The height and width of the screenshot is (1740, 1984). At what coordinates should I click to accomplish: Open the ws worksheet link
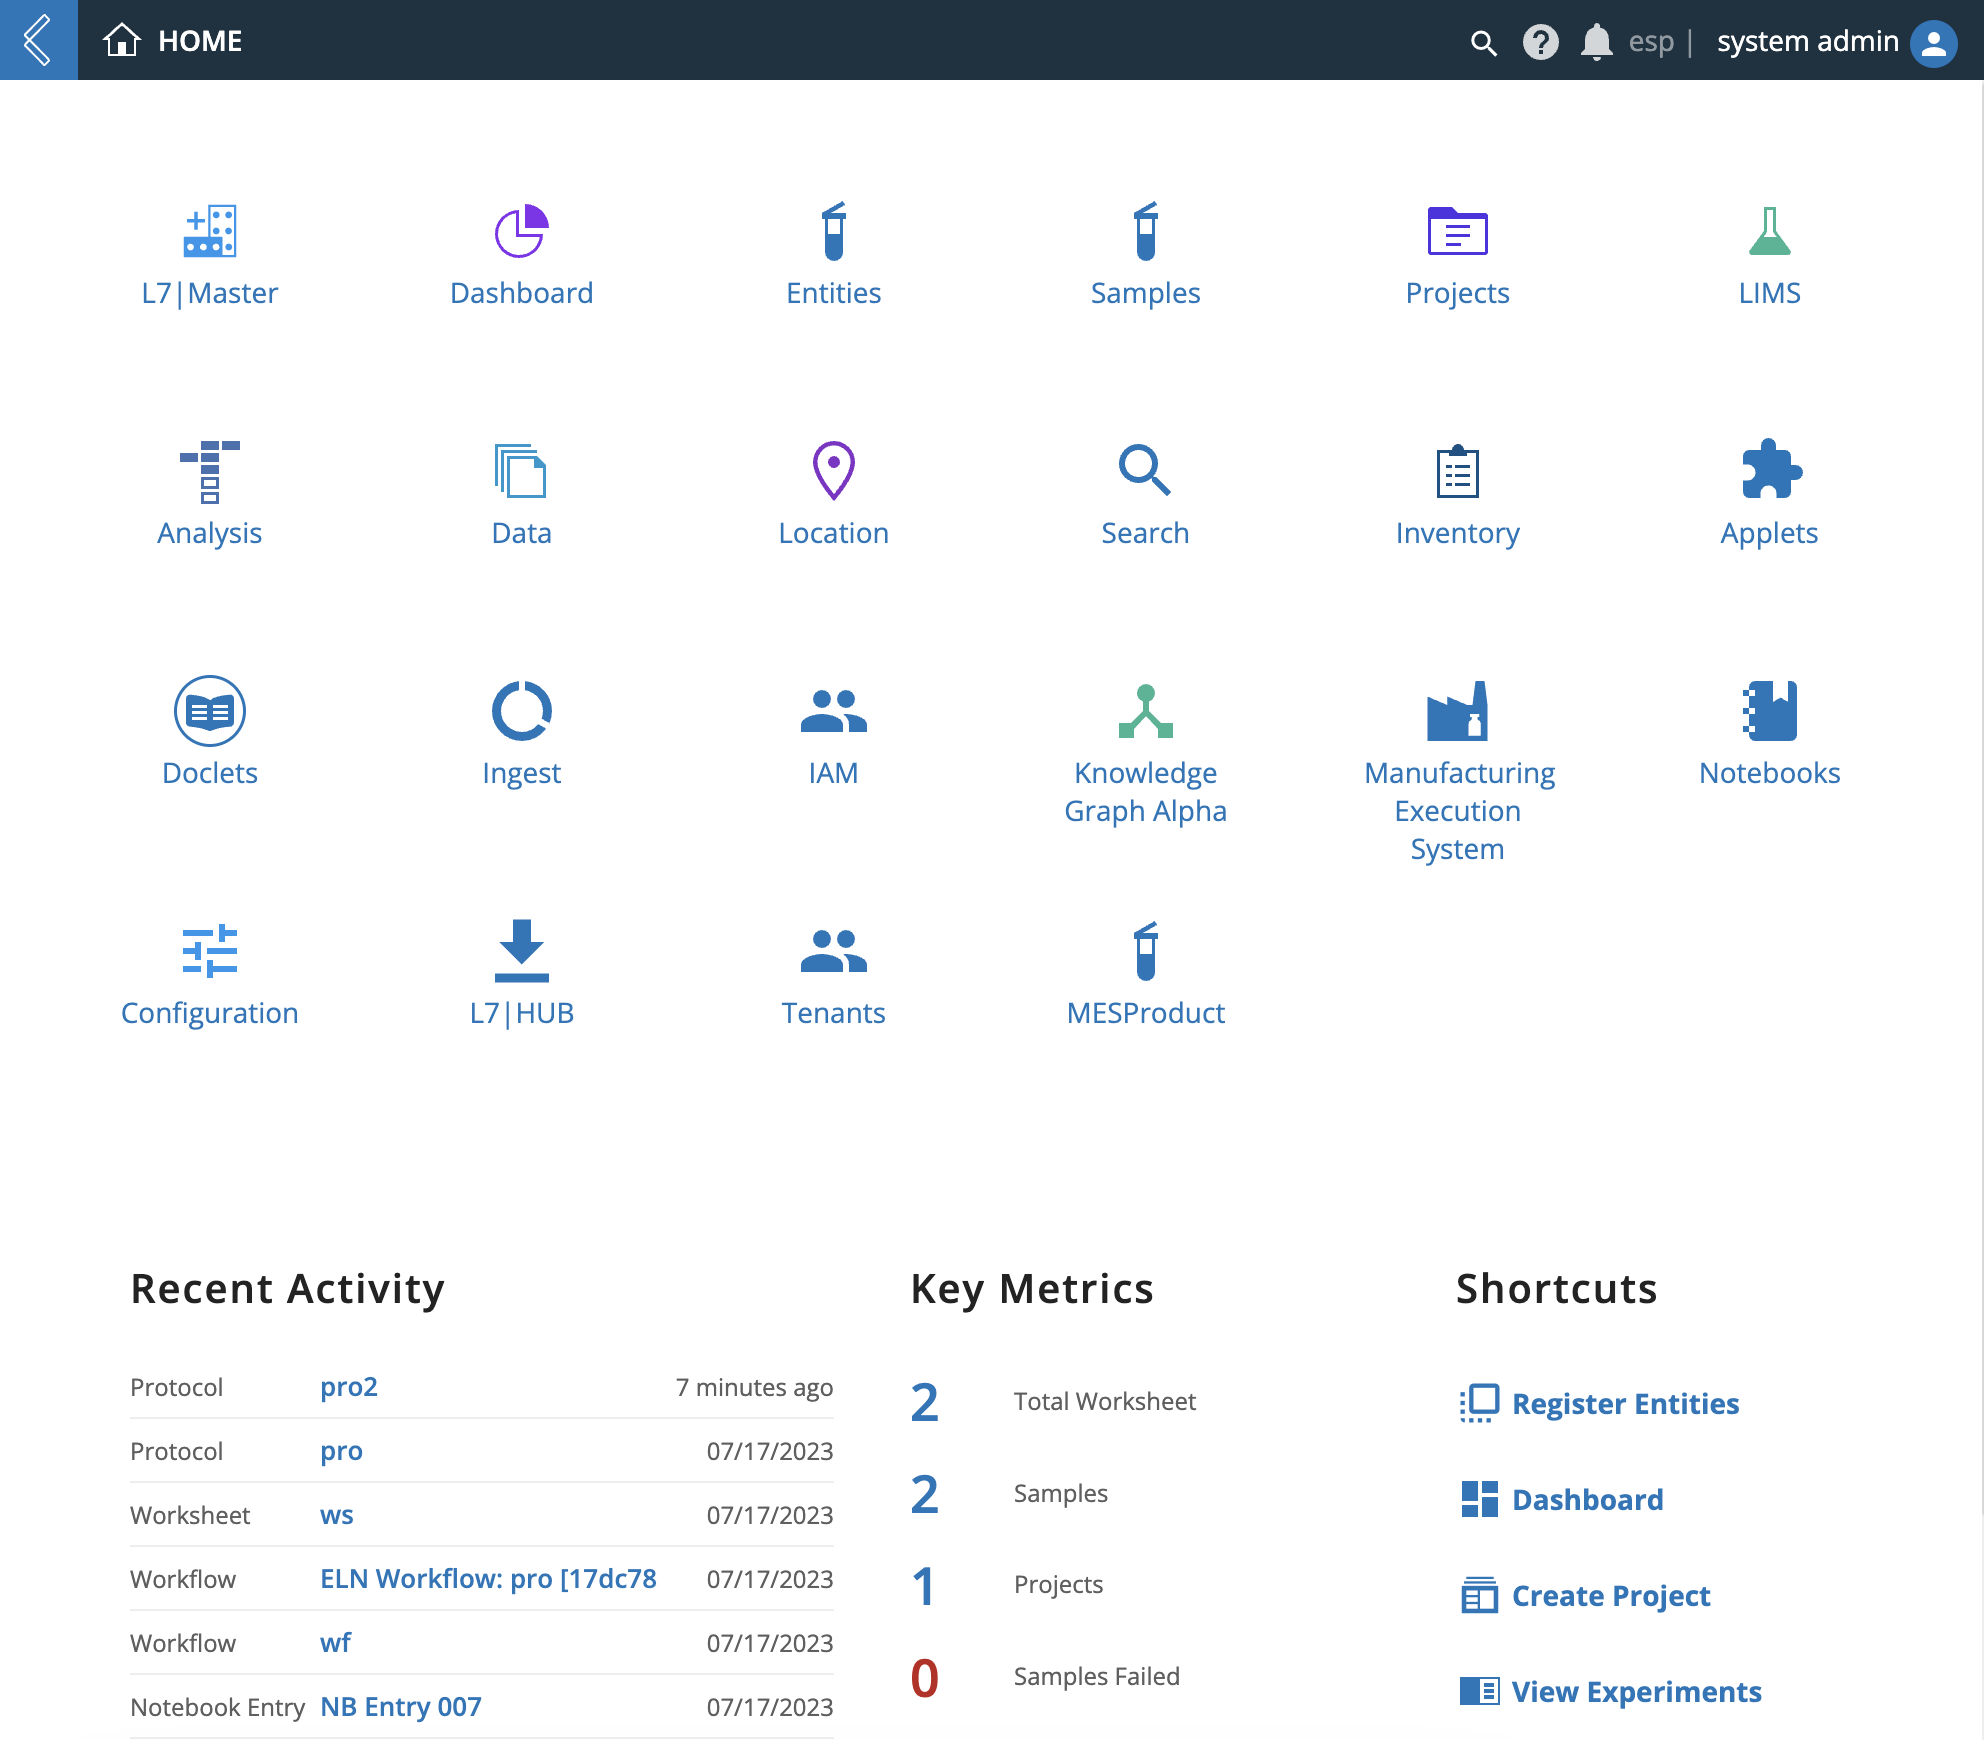pos(337,1515)
